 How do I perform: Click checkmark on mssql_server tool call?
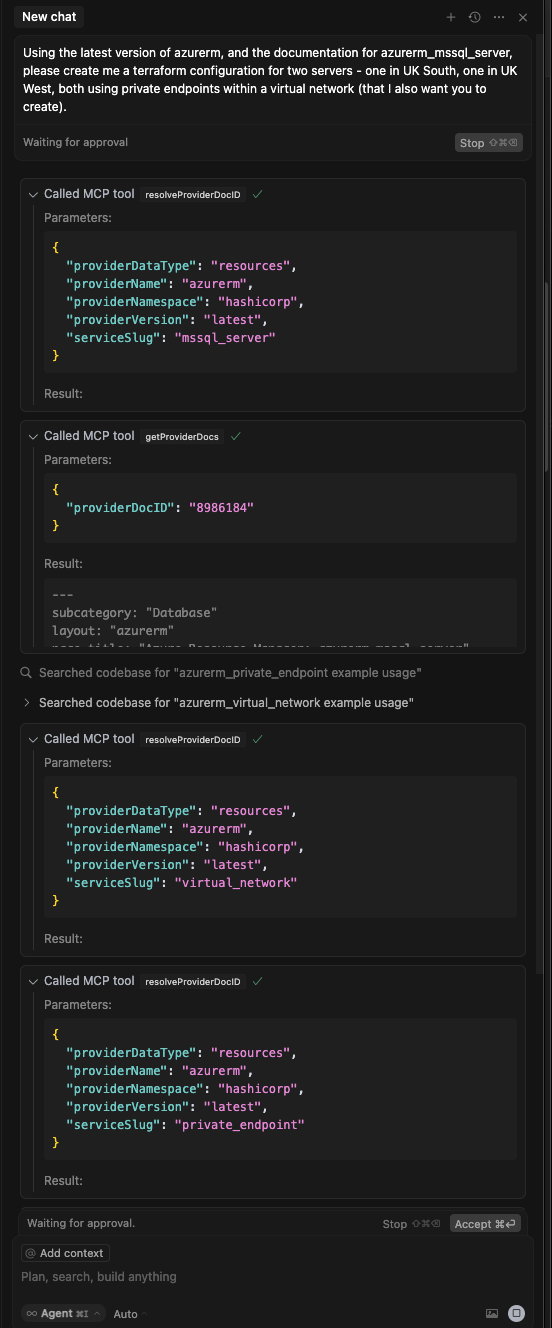pyautogui.click(x=258, y=194)
